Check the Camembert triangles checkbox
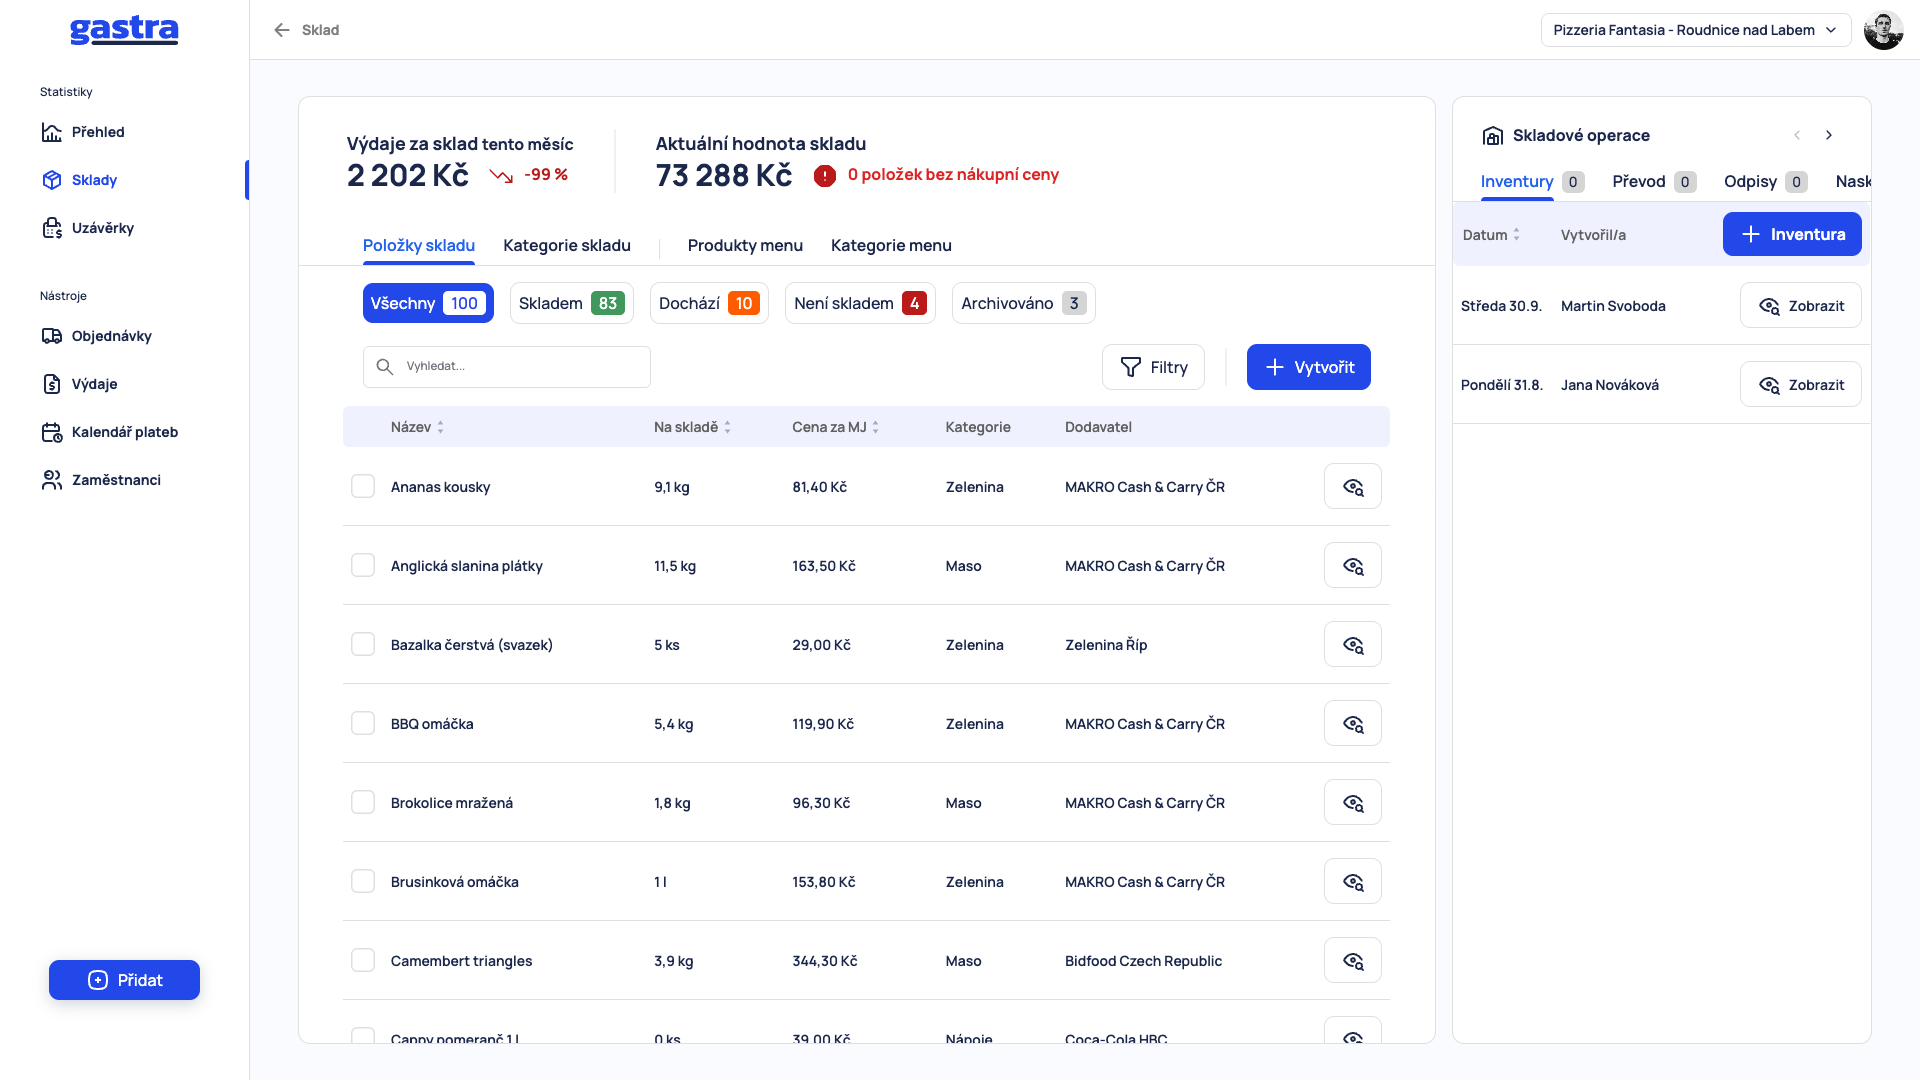 pyautogui.click(x=363, y=961)
